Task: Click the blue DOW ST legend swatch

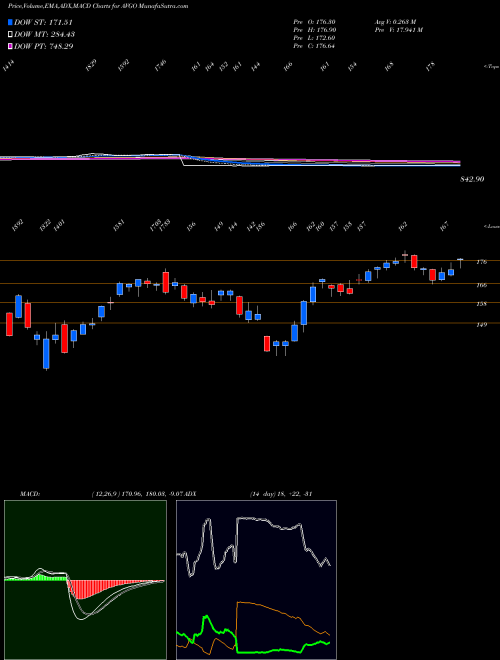Action: 10,22
